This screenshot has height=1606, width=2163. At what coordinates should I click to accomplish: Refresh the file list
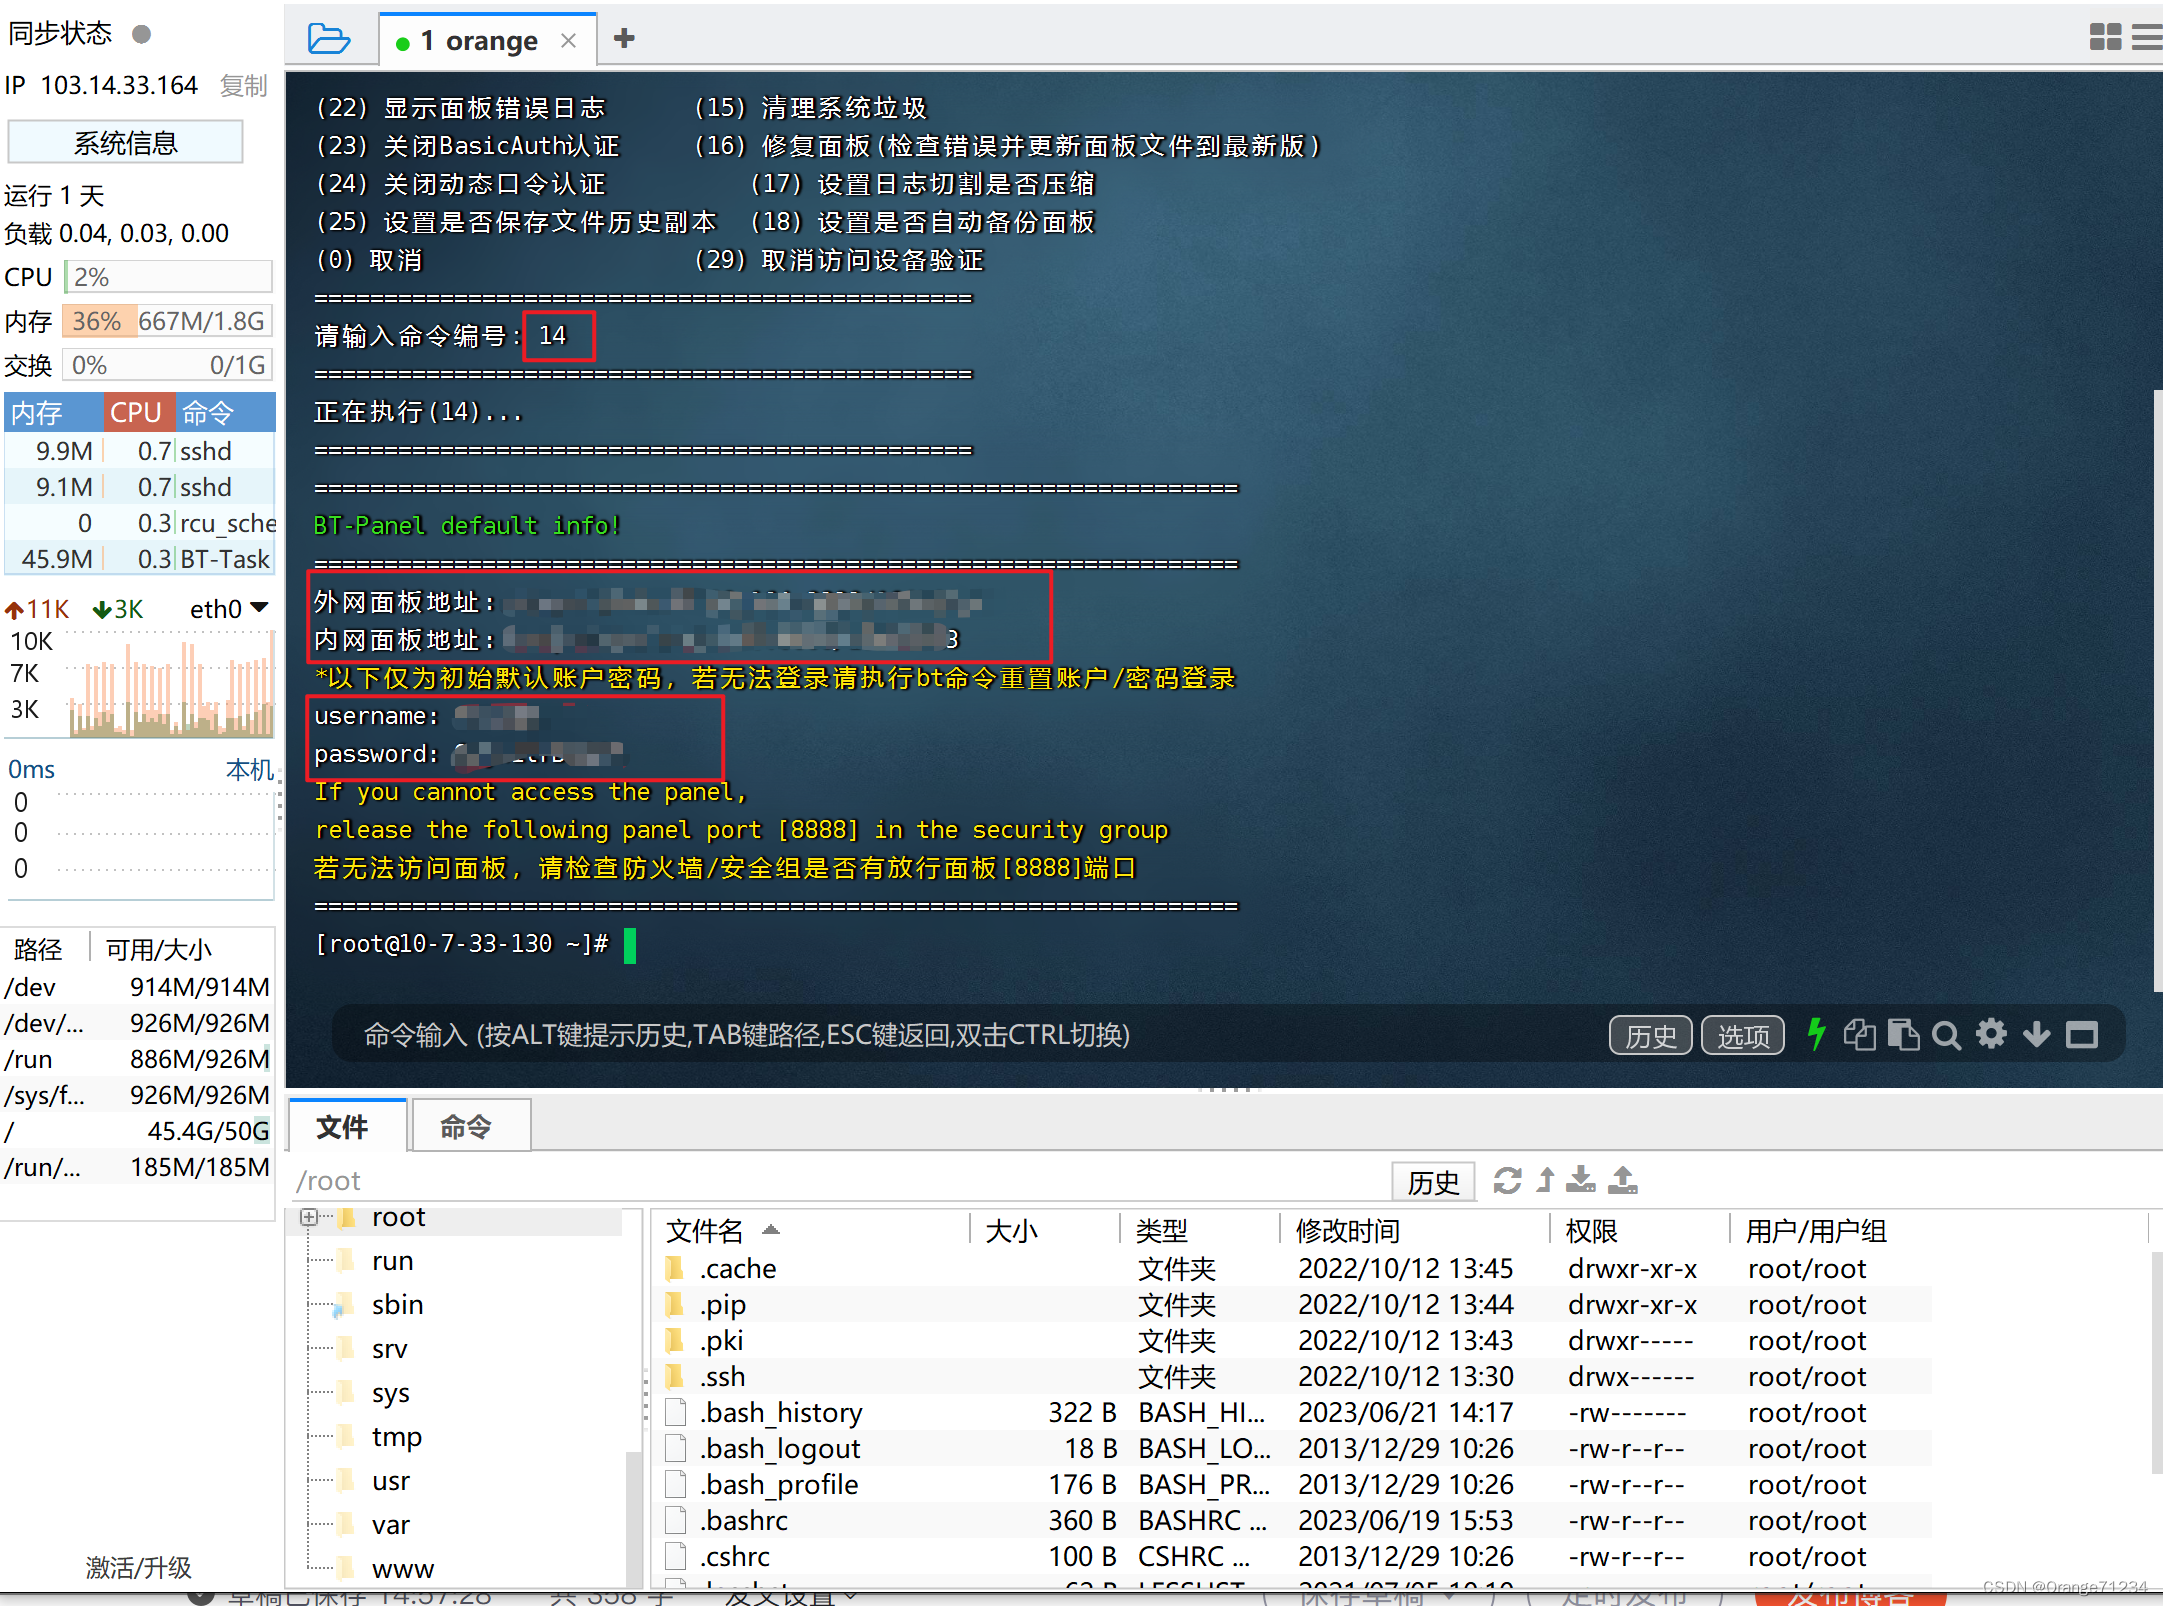1507,1181
